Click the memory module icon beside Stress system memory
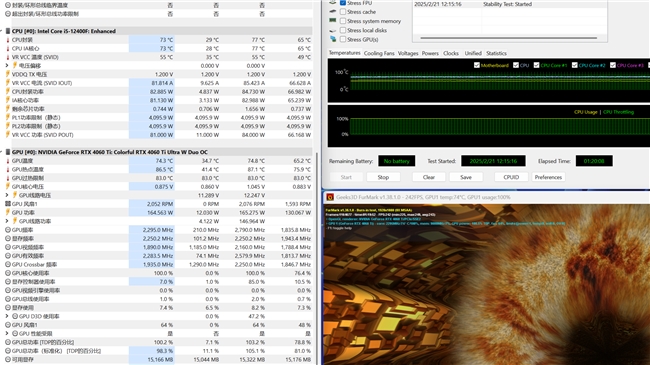This screenshot has height=365, width=650. click(332, 20)
